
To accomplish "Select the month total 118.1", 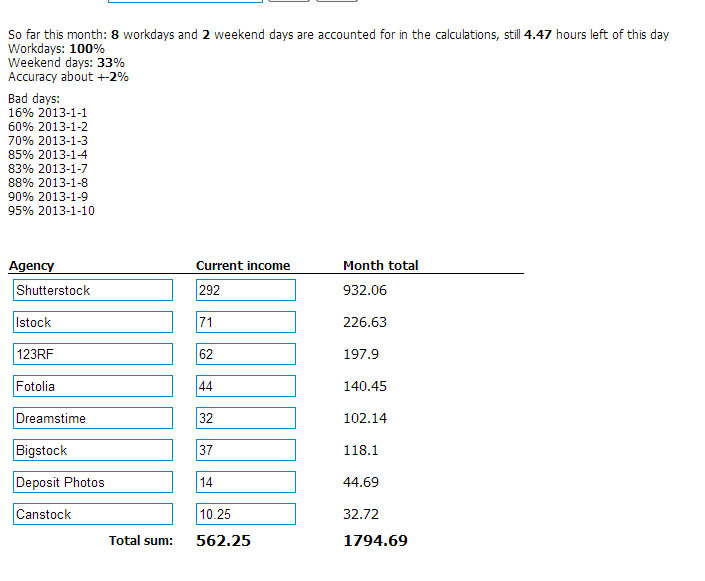I will pyautogui.click(x=361, y=450).
